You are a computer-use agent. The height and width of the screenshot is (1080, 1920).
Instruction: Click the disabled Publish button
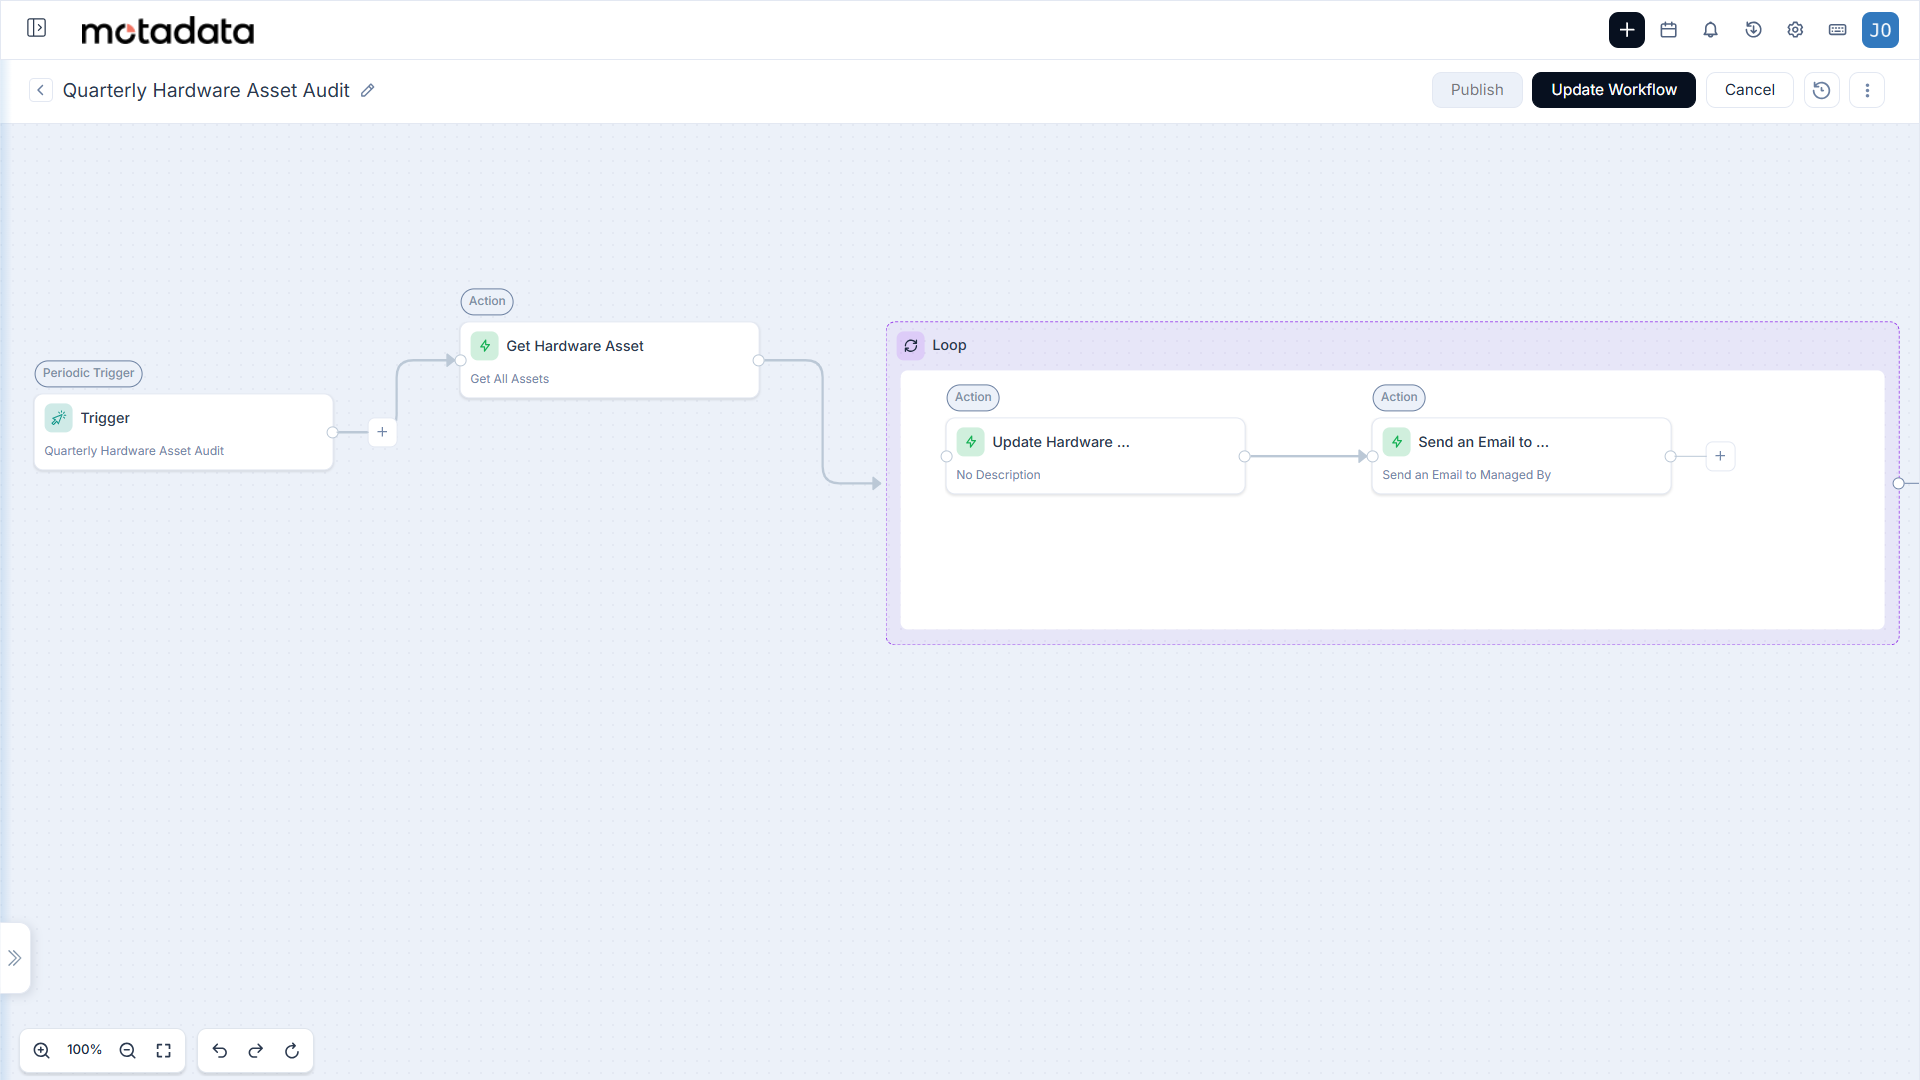[1477, 90]
